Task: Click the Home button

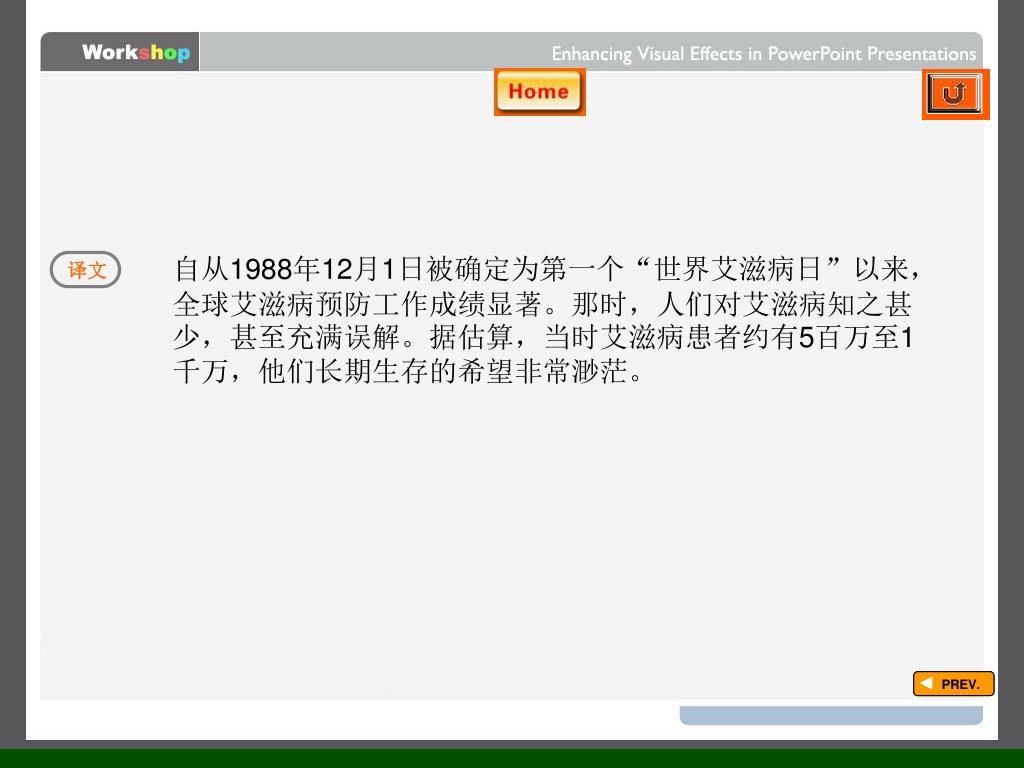Action: pos(539,91)
